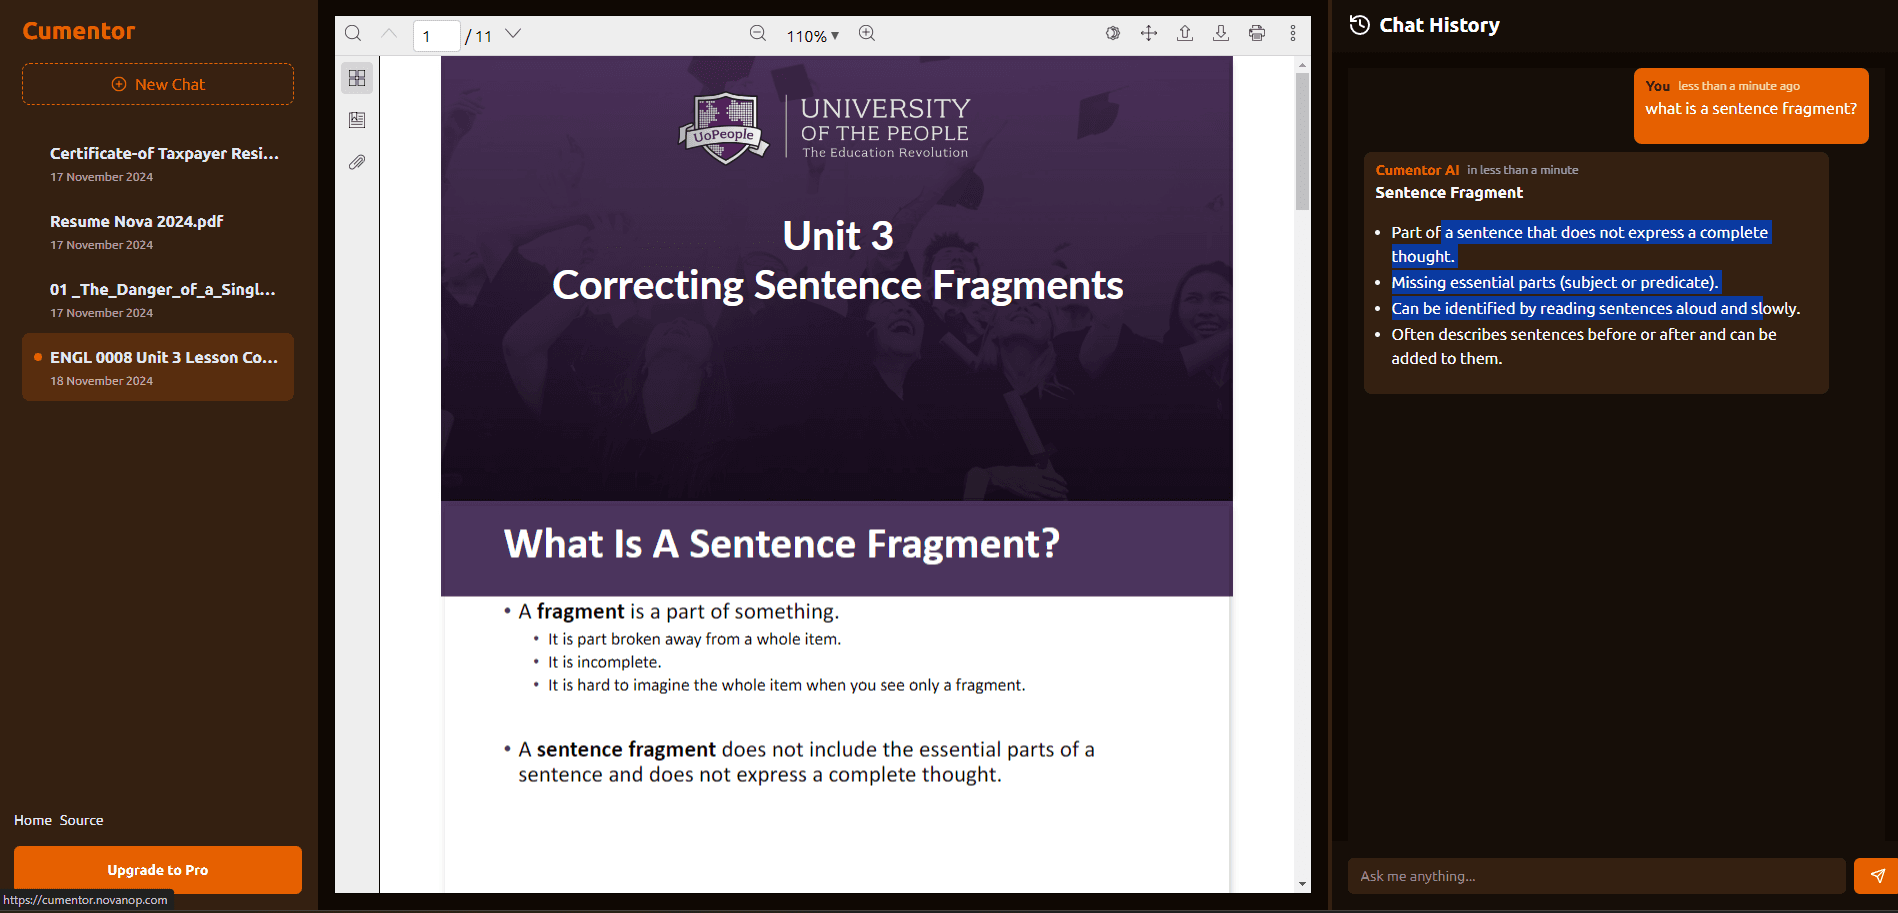
Task: Open 01_The_Danger_of_a_Singl... chat
Action: point(158,300)
